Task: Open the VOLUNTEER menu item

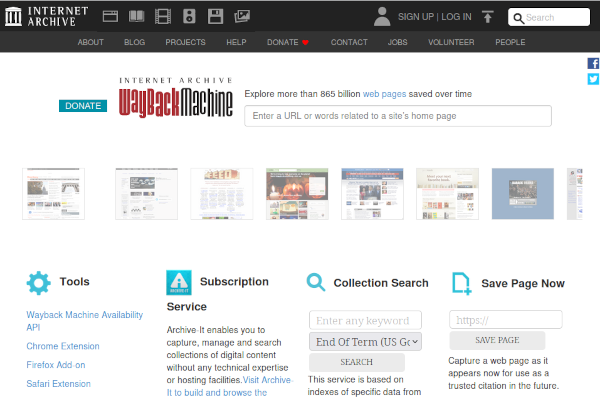Action: point(451,42)
